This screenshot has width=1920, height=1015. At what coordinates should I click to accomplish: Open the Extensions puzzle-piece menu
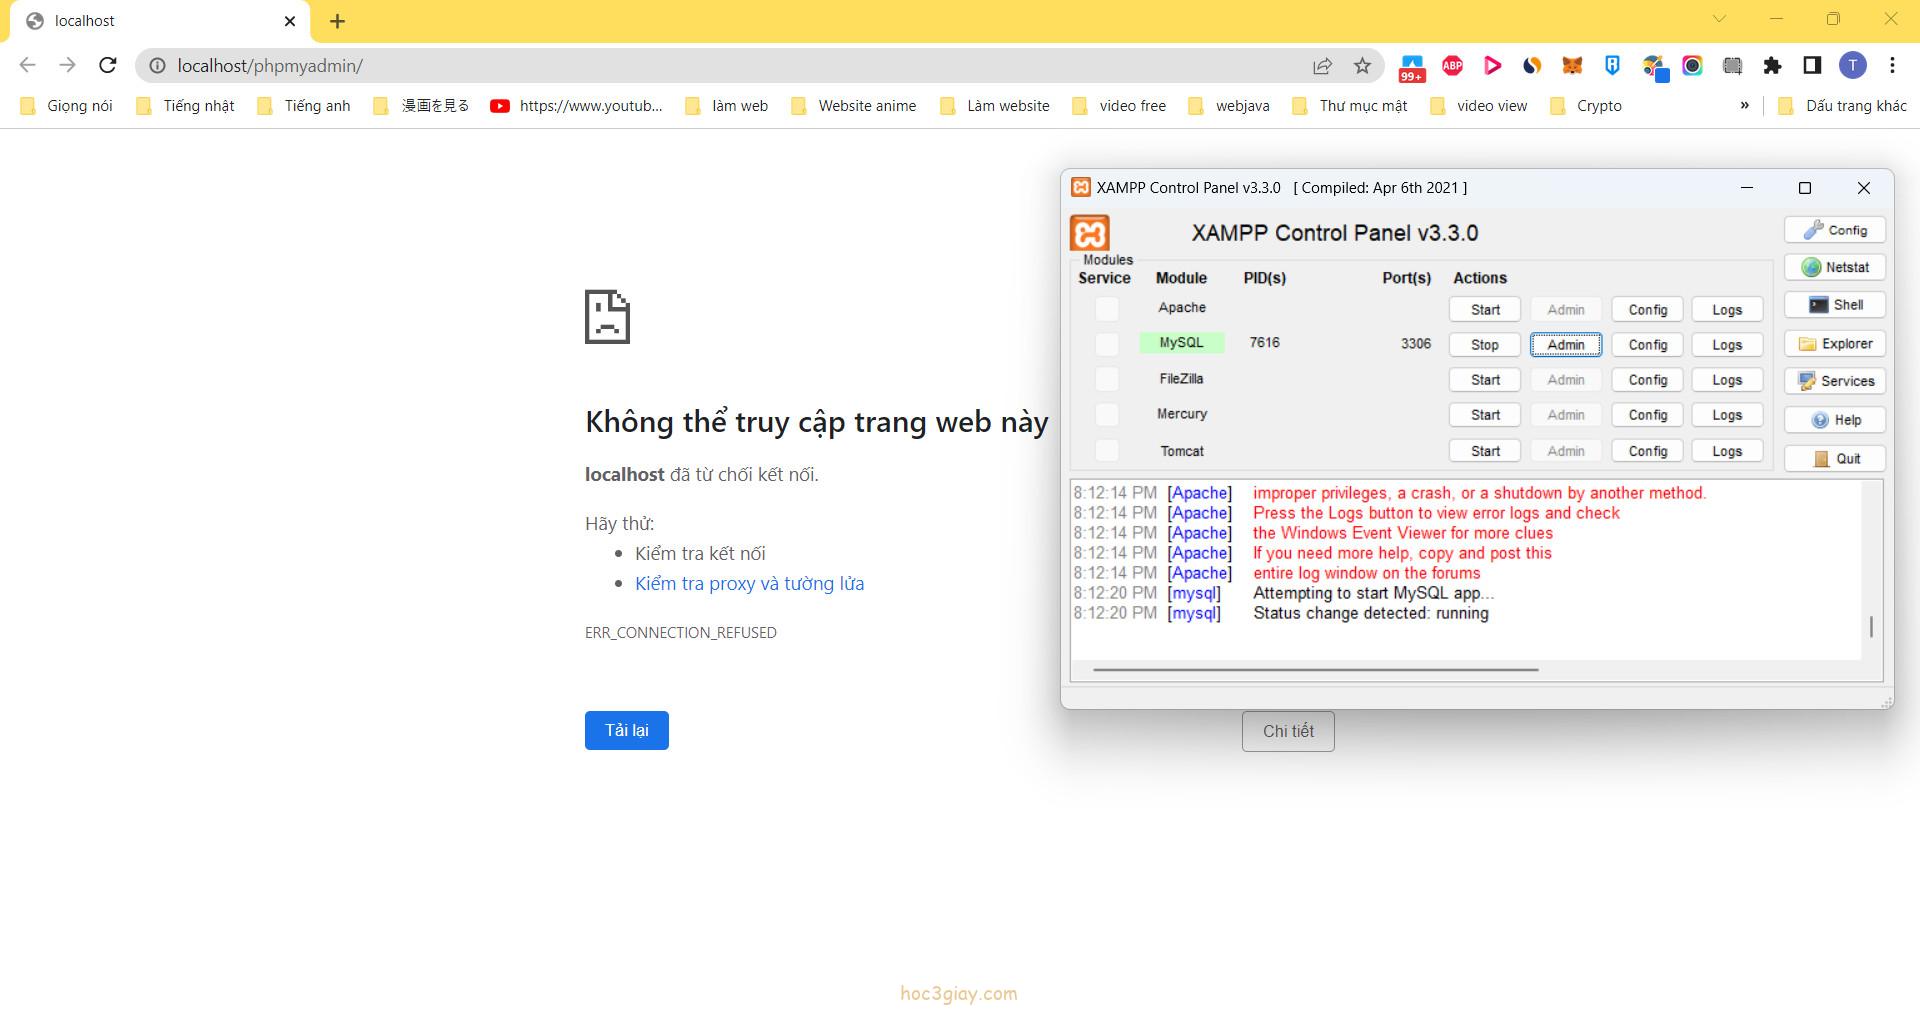1772,66
